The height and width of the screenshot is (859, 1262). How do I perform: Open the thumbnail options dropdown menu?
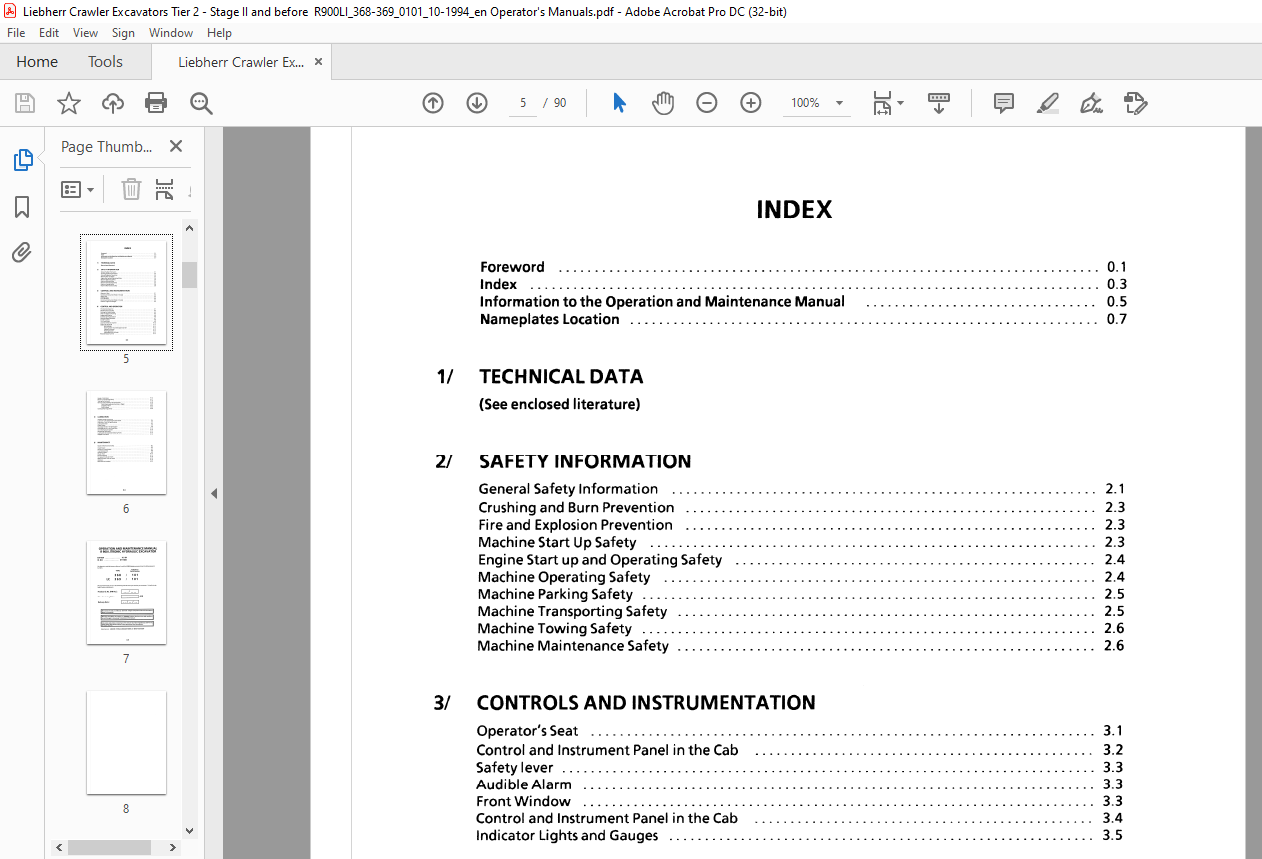[x=78, y=189]
